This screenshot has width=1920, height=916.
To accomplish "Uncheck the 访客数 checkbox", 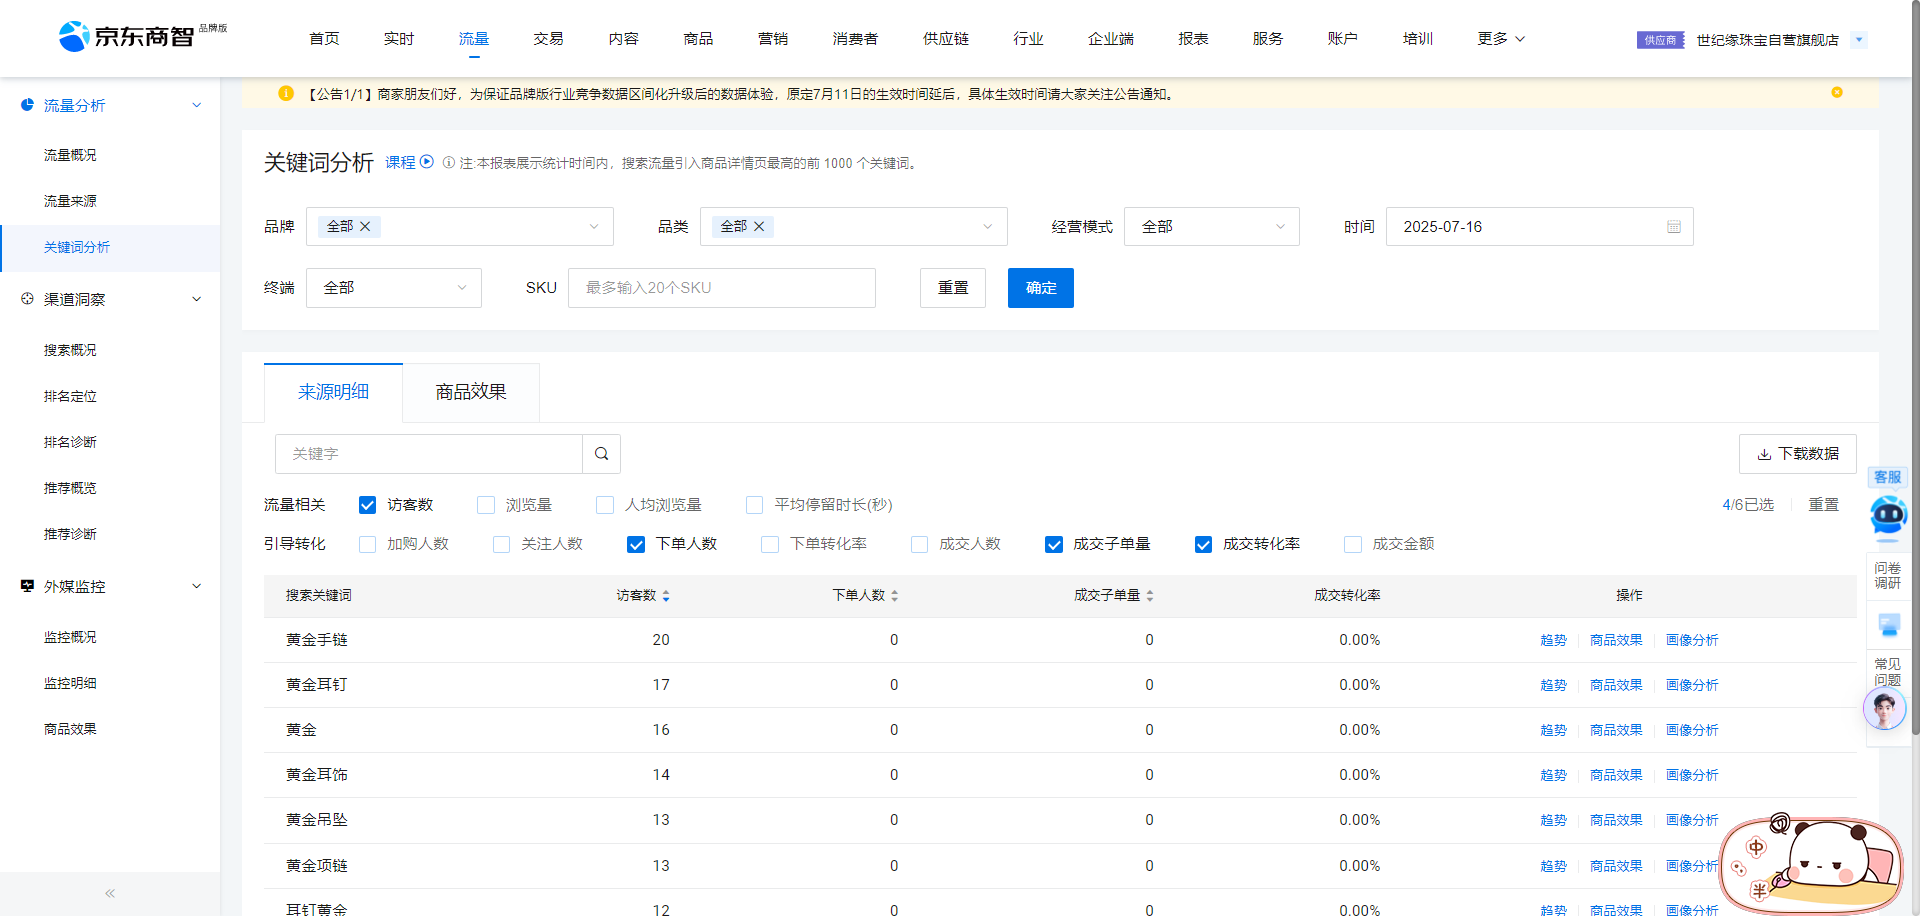I will 368,505.
